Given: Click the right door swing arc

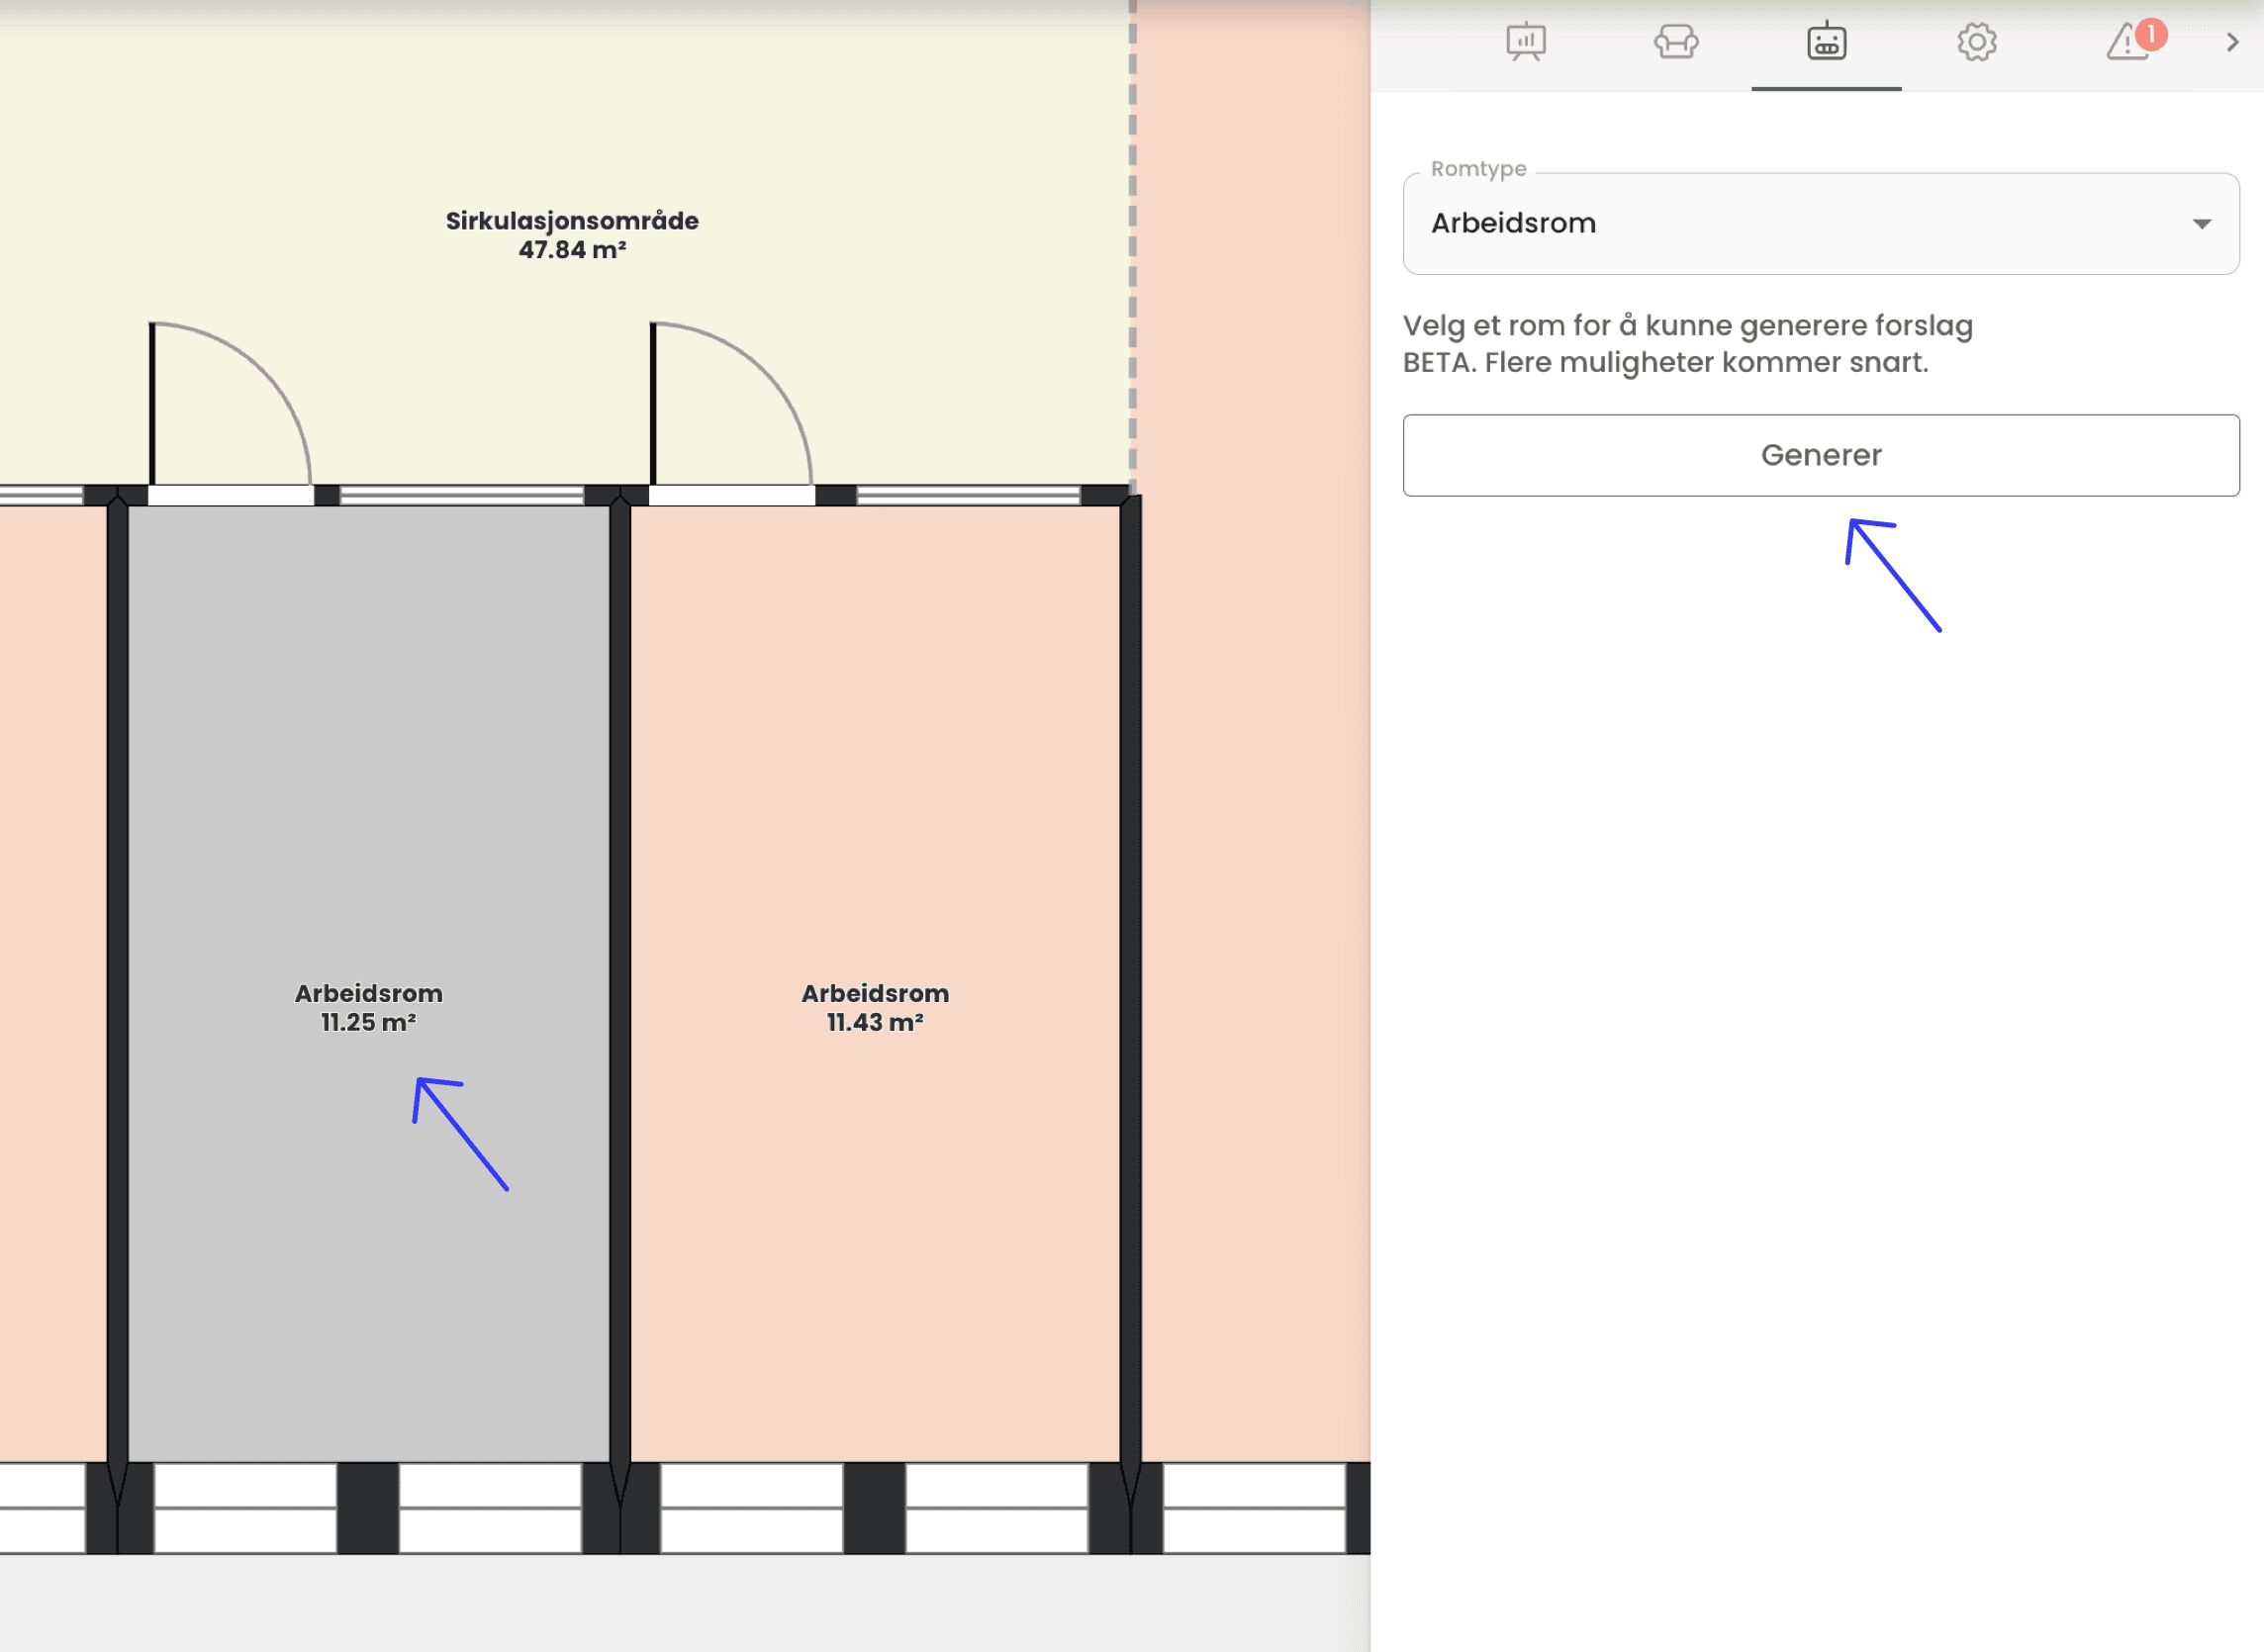Looking at the screenshot, I should [764, 372].
